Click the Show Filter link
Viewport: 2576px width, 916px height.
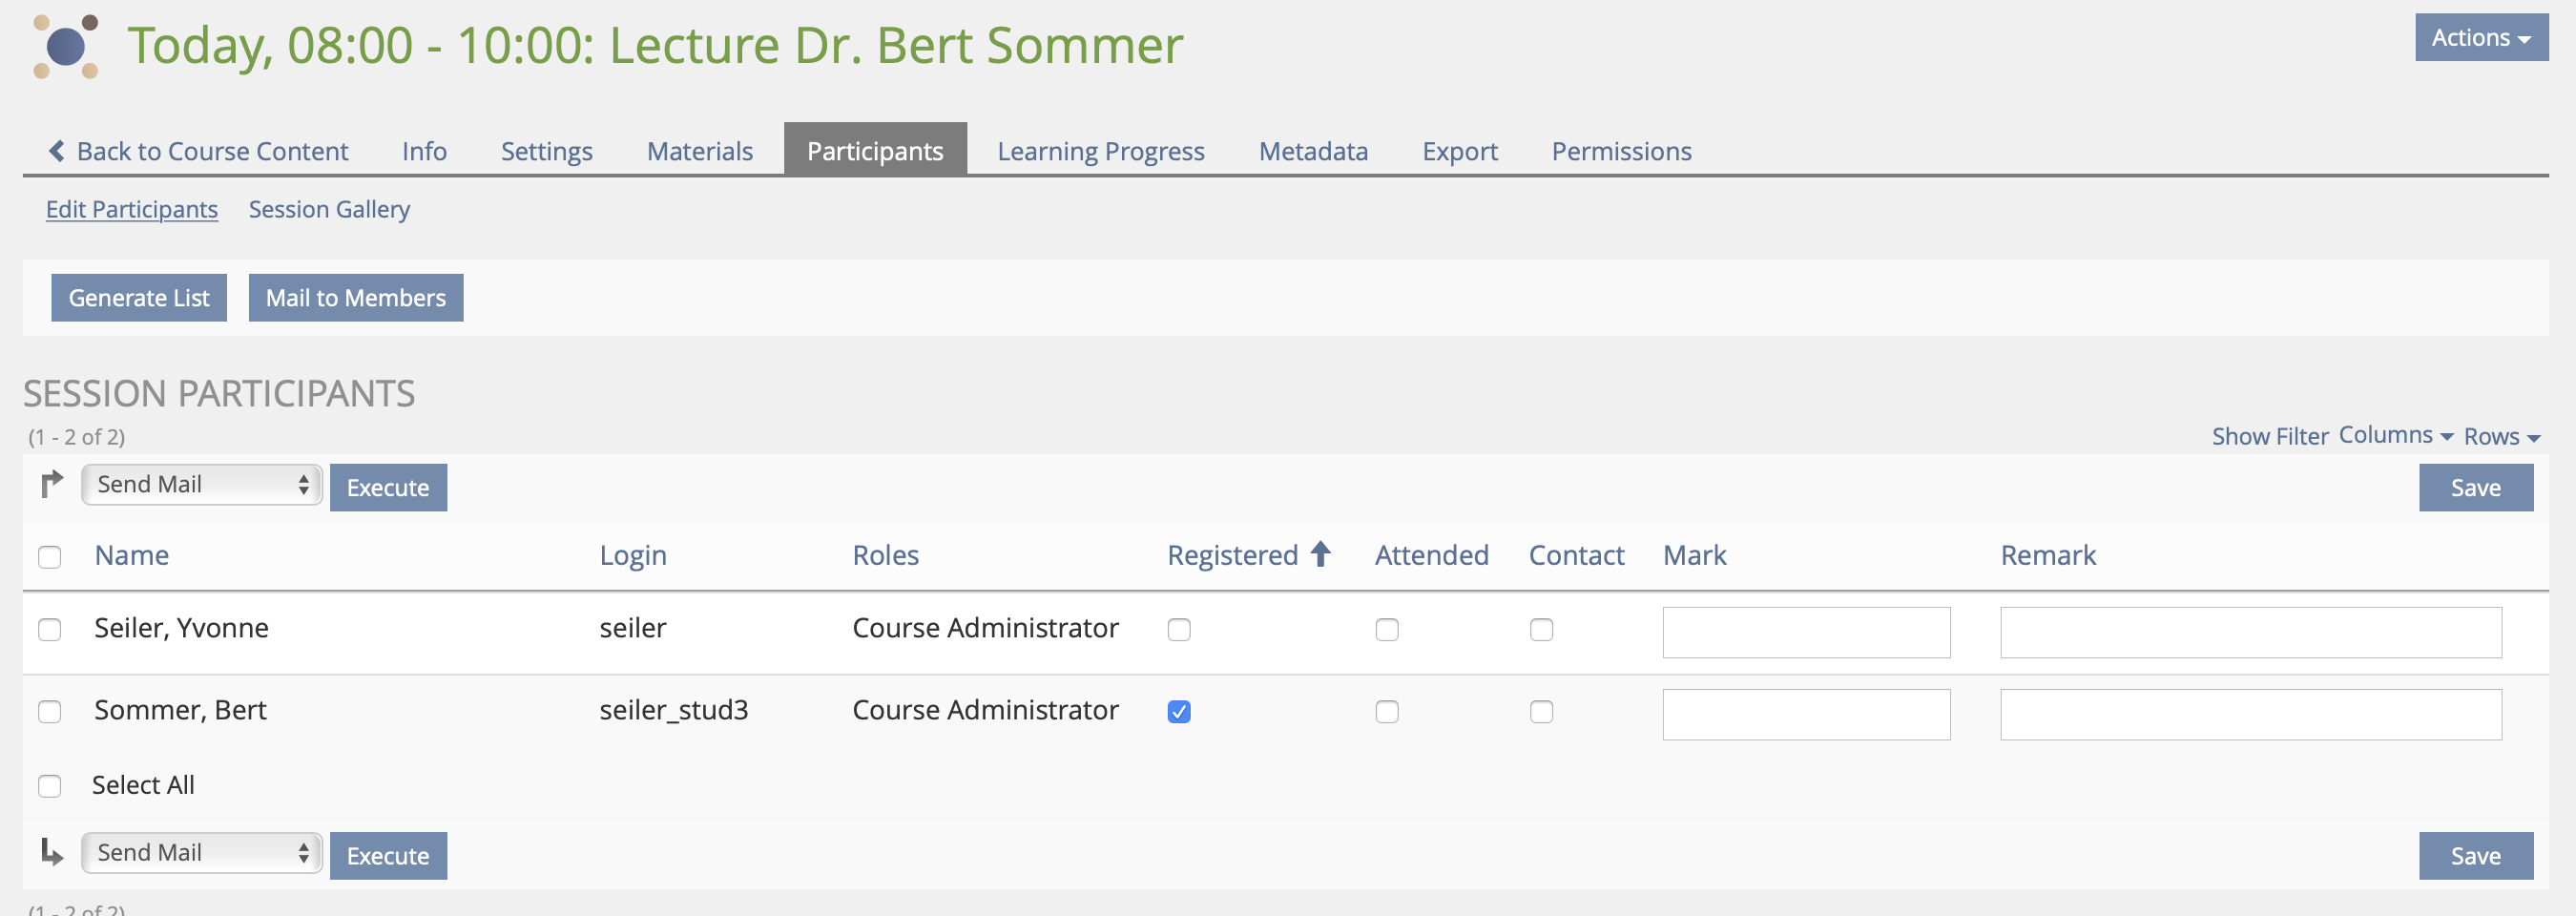pos(2270,437)
